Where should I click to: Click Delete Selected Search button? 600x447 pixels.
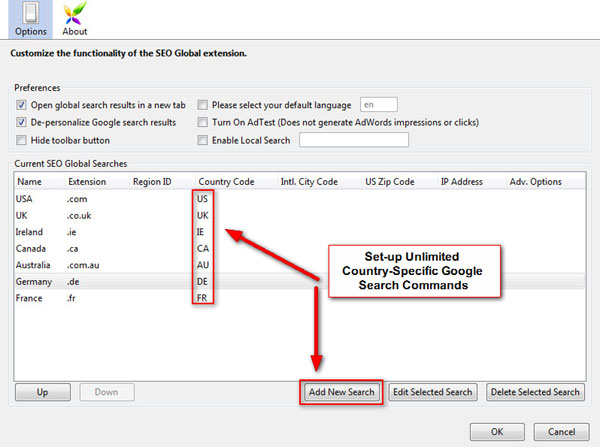pyautogui.click(x=535, y=392)
